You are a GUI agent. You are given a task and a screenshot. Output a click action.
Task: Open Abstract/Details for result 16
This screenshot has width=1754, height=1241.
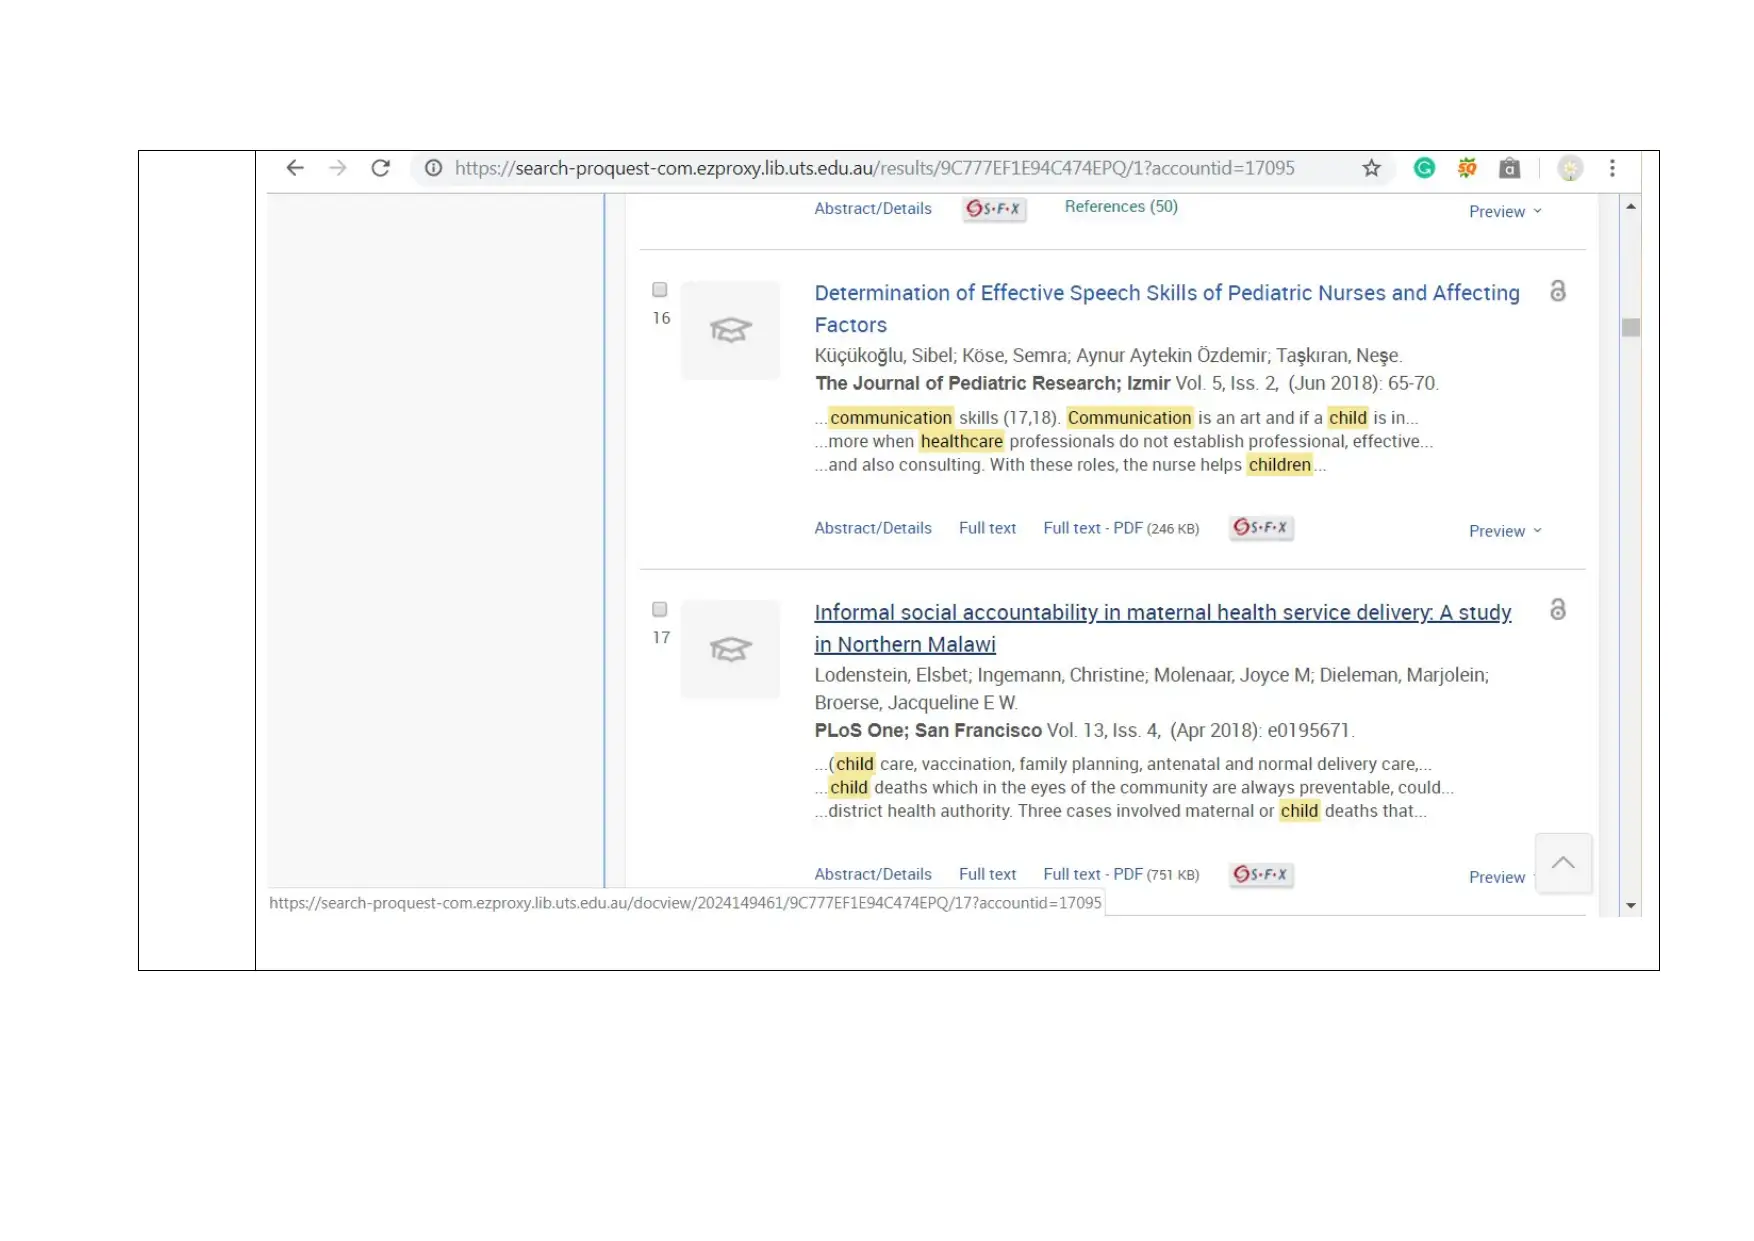(873, 528)
